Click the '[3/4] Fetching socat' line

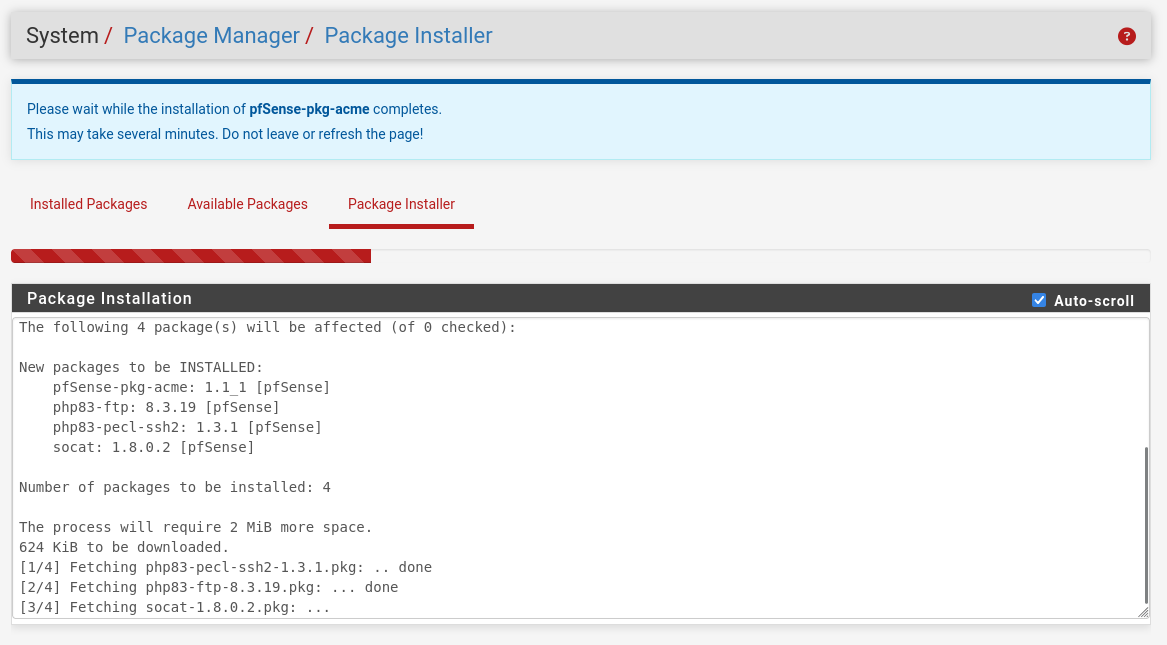(175, 608)
